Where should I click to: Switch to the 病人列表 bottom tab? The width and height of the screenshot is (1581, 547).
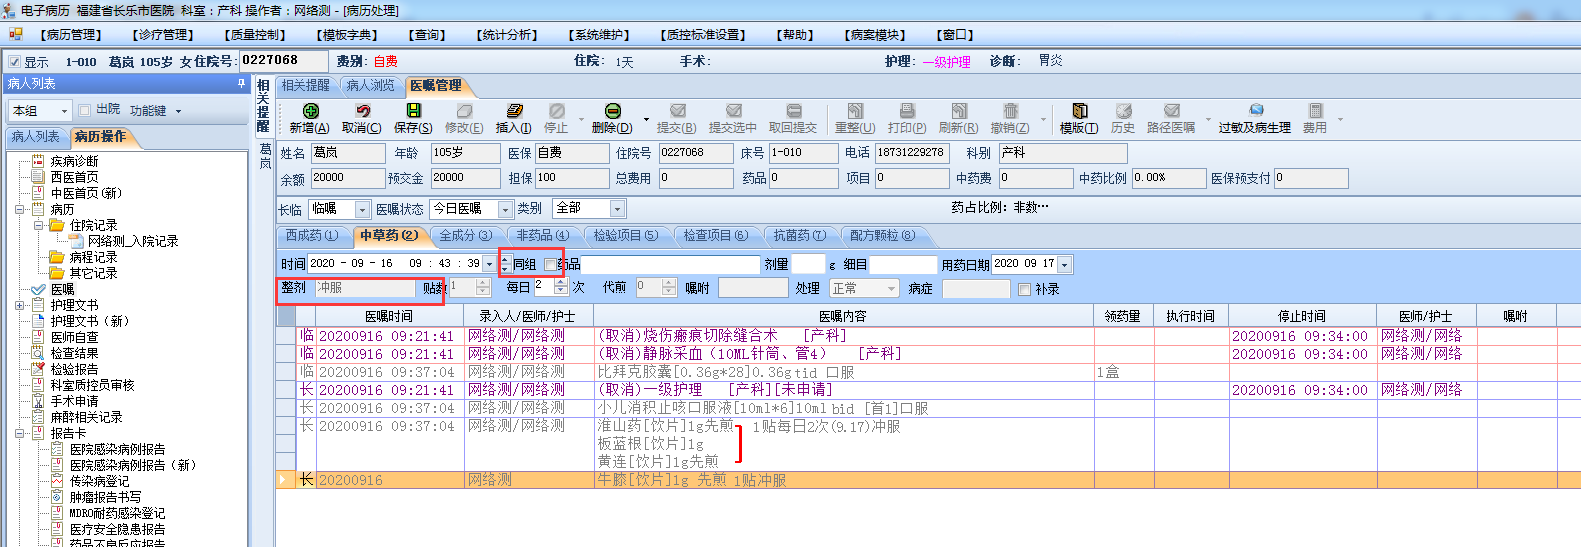pos(35,137)
